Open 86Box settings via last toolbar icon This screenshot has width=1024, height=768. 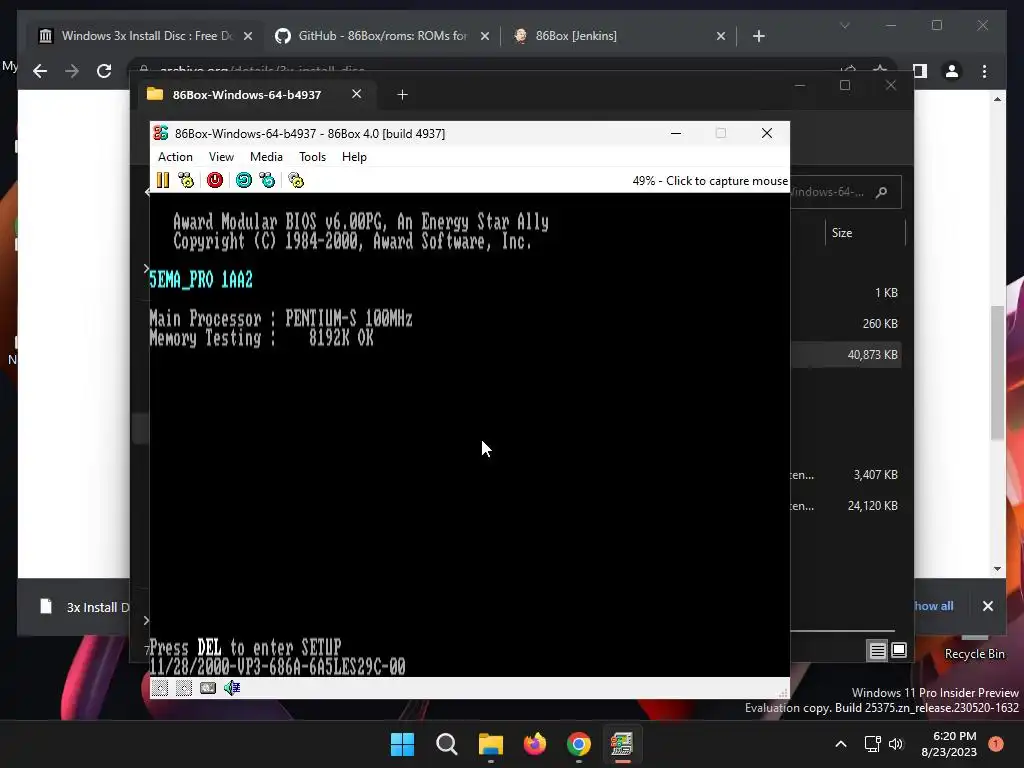(296, 180)
